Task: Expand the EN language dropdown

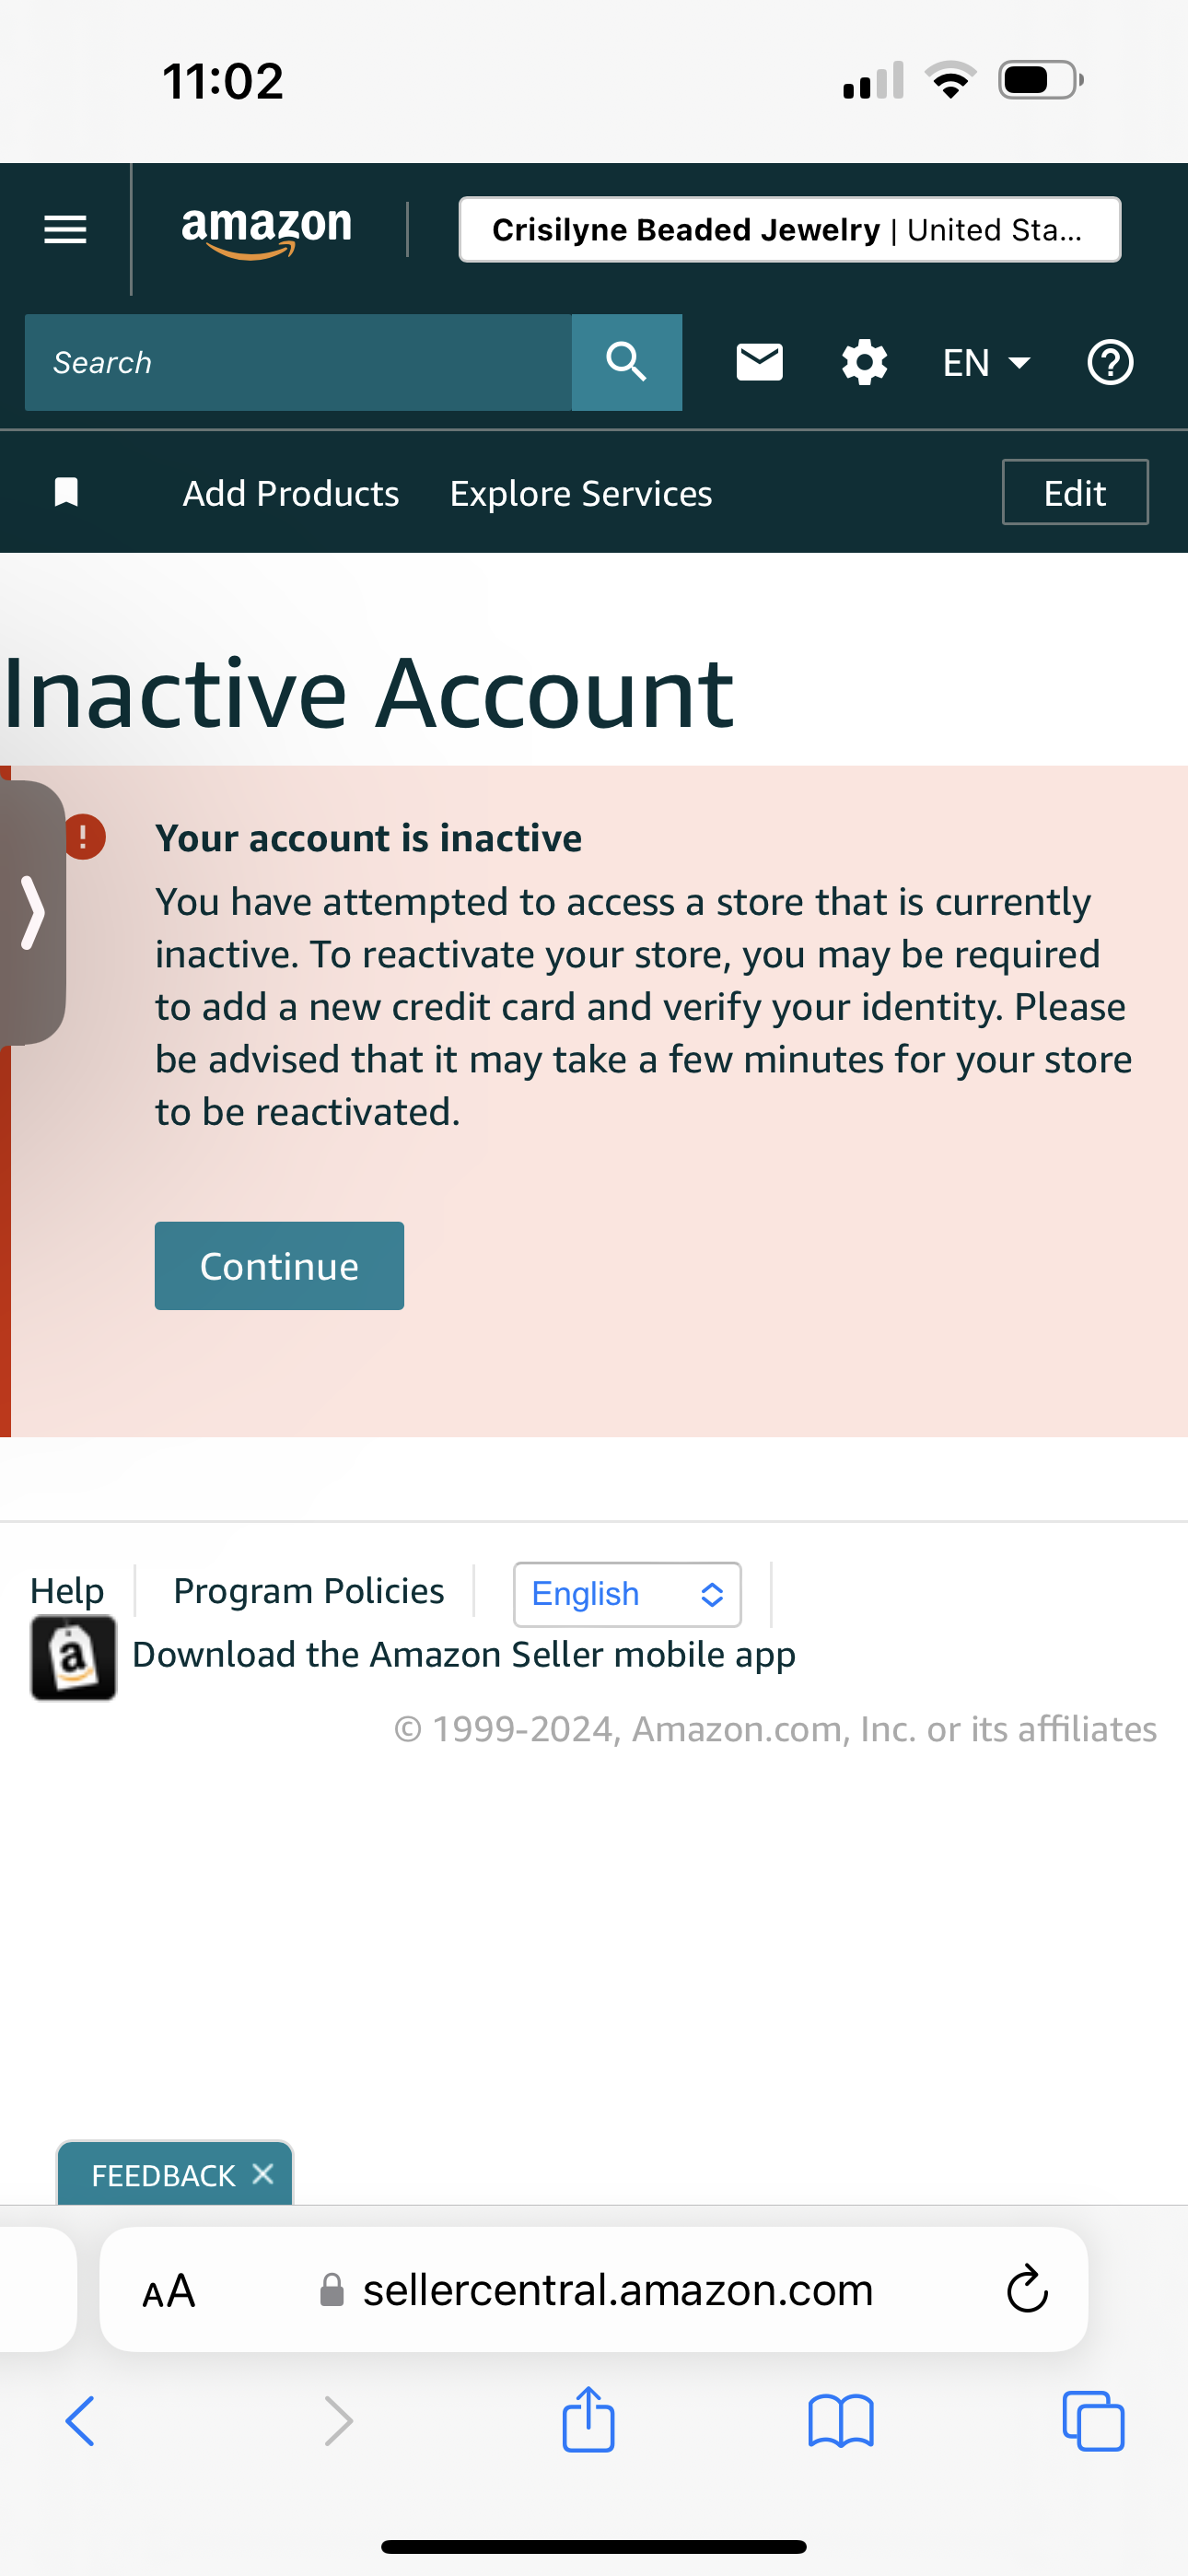Action: (x=986, y=362)
